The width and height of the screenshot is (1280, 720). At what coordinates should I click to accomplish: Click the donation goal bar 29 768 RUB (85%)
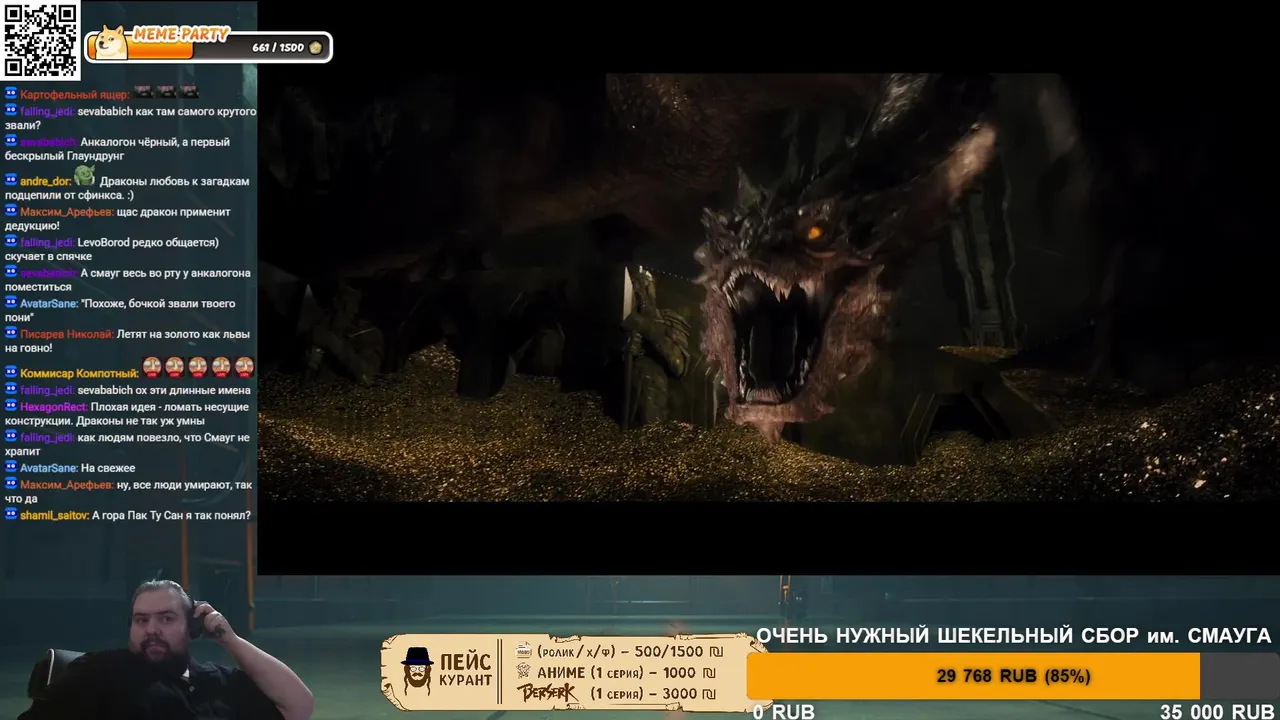coord(1013,676)
